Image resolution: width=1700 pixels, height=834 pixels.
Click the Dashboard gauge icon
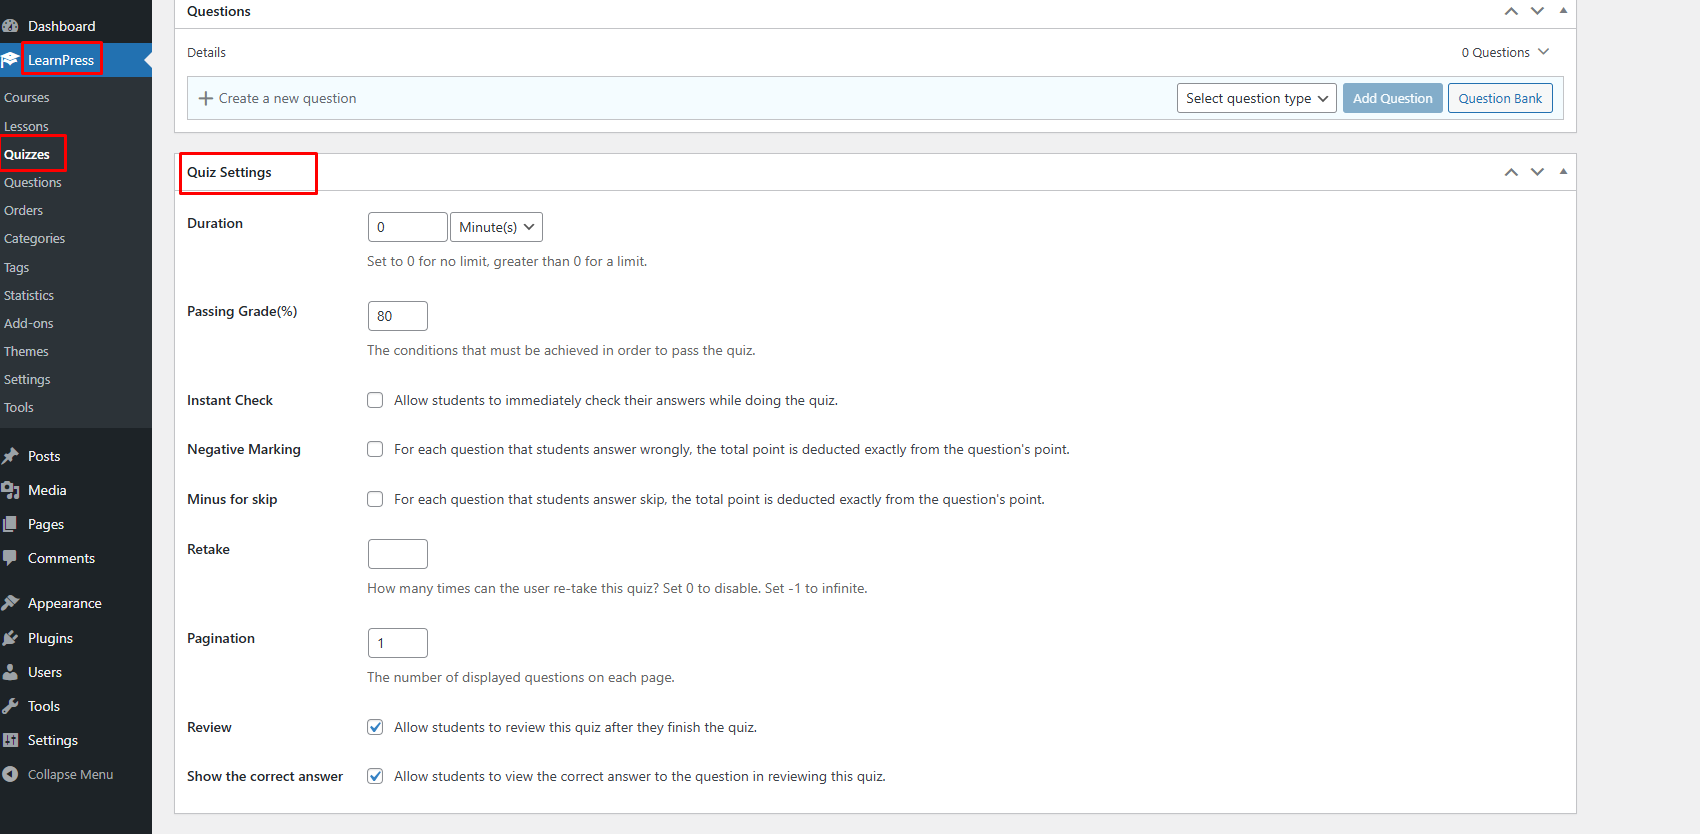(11, 26)
